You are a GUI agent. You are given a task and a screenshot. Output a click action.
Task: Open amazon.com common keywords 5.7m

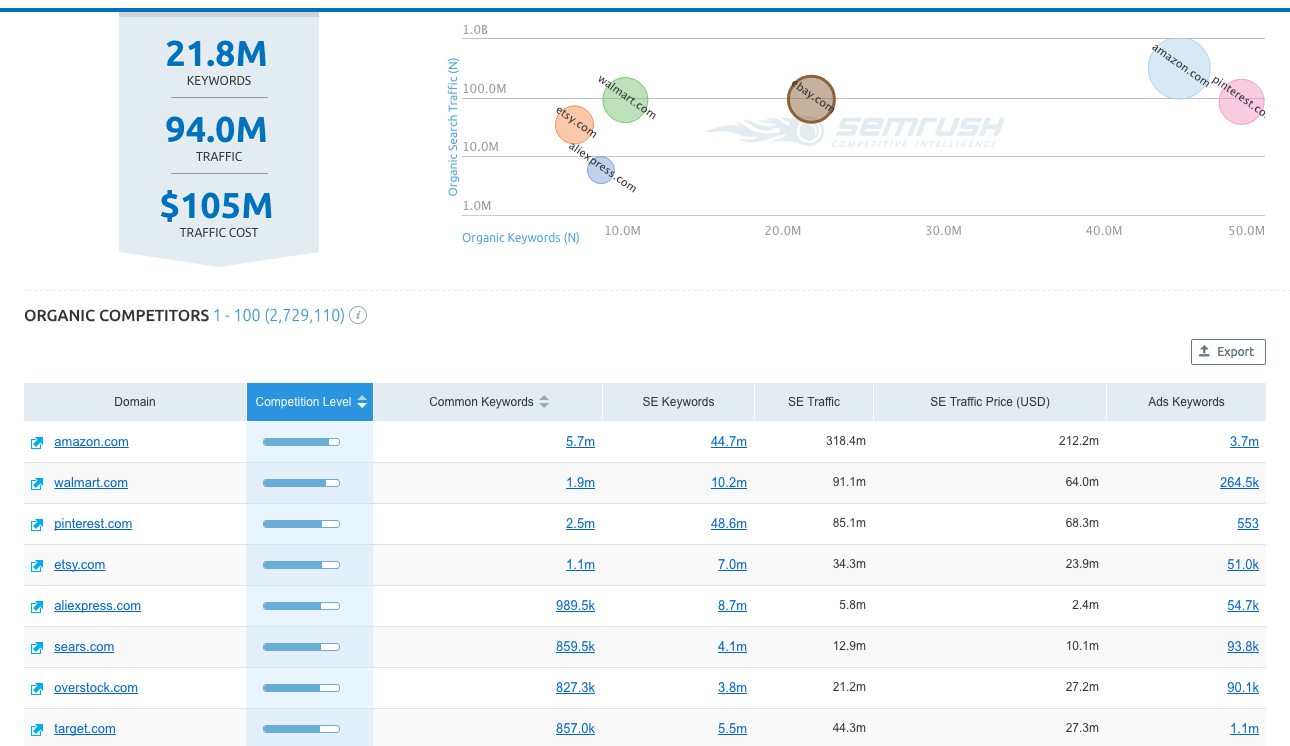click(580, 442)
